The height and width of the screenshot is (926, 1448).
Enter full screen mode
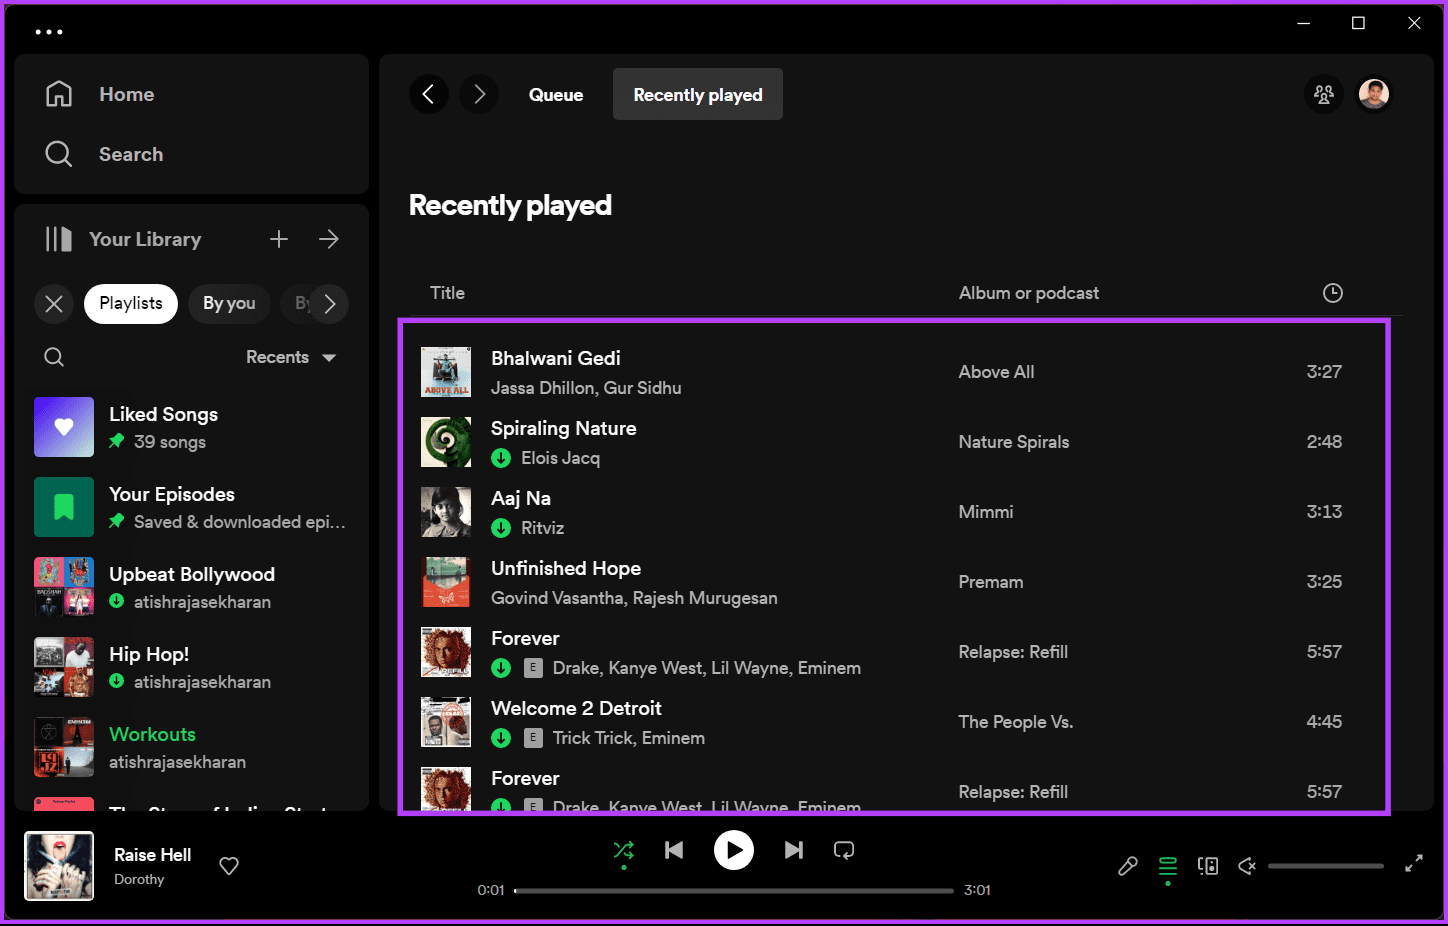coord(1414,864)
